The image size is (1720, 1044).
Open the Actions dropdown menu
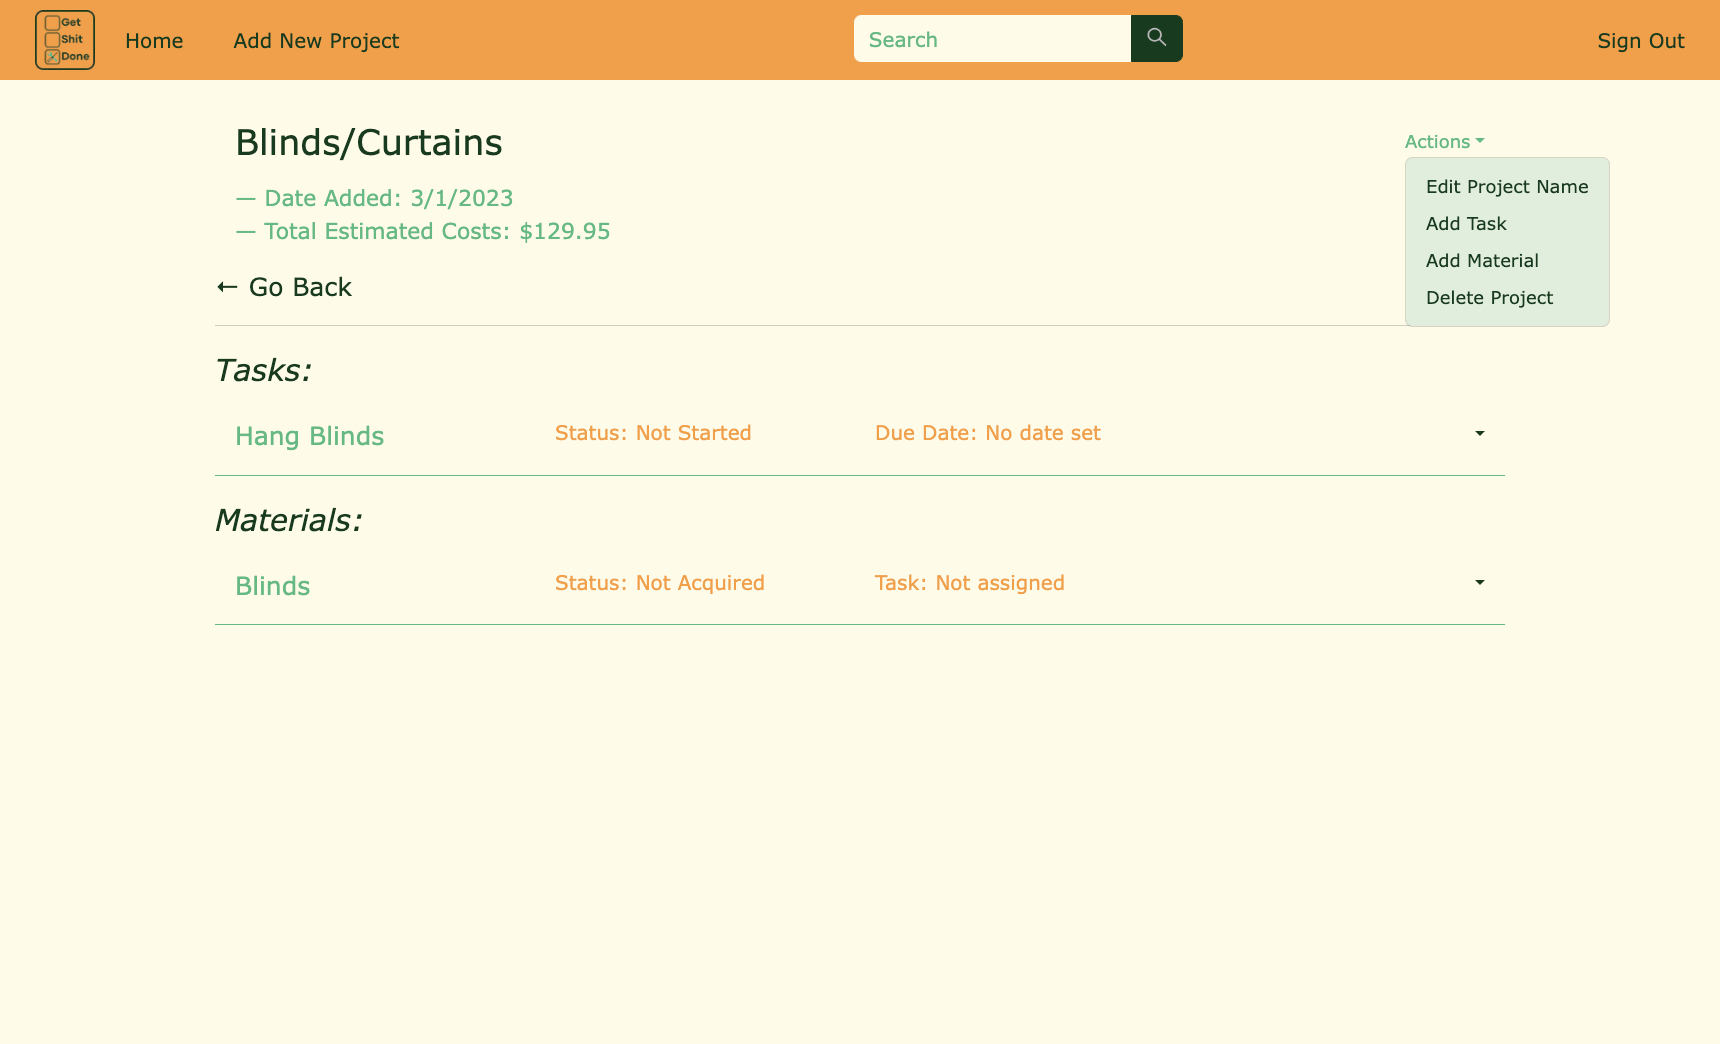point(1443,141)
